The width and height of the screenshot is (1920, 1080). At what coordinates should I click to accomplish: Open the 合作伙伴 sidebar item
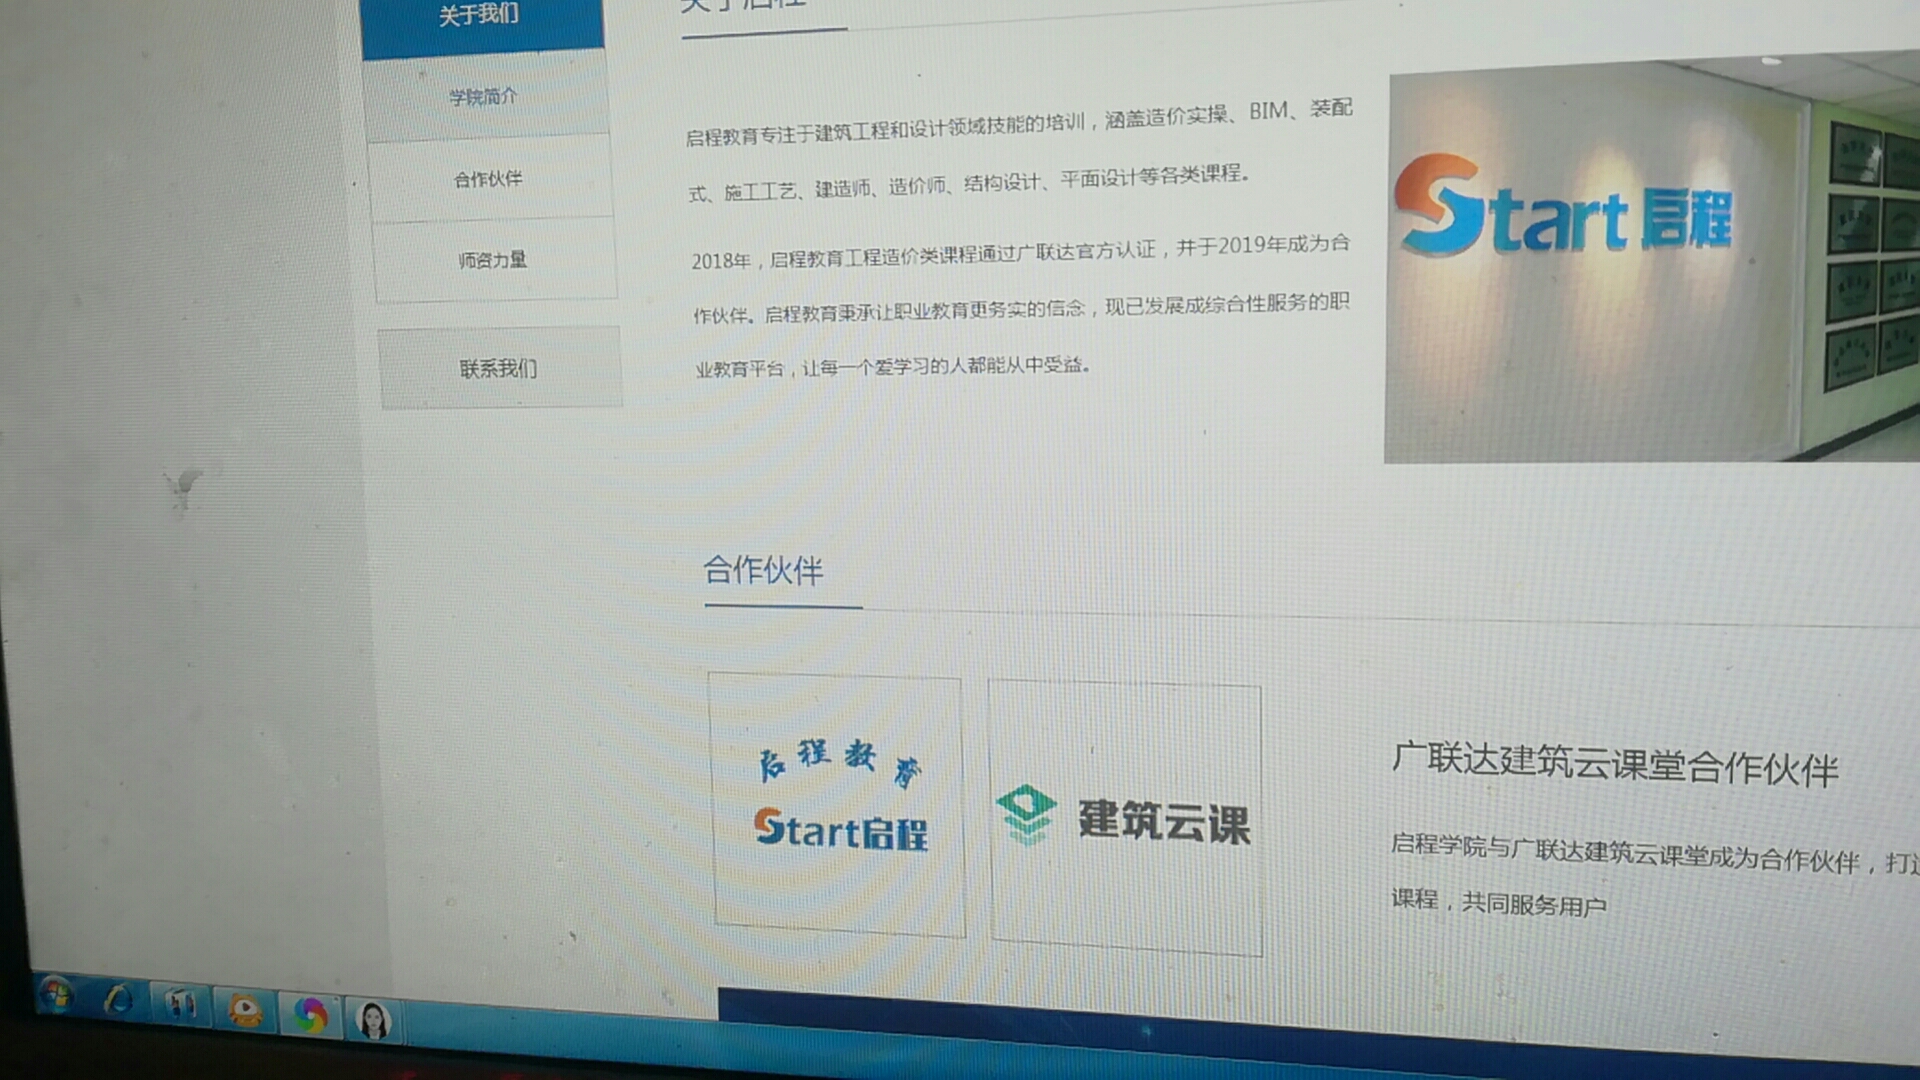pos(489,179)
